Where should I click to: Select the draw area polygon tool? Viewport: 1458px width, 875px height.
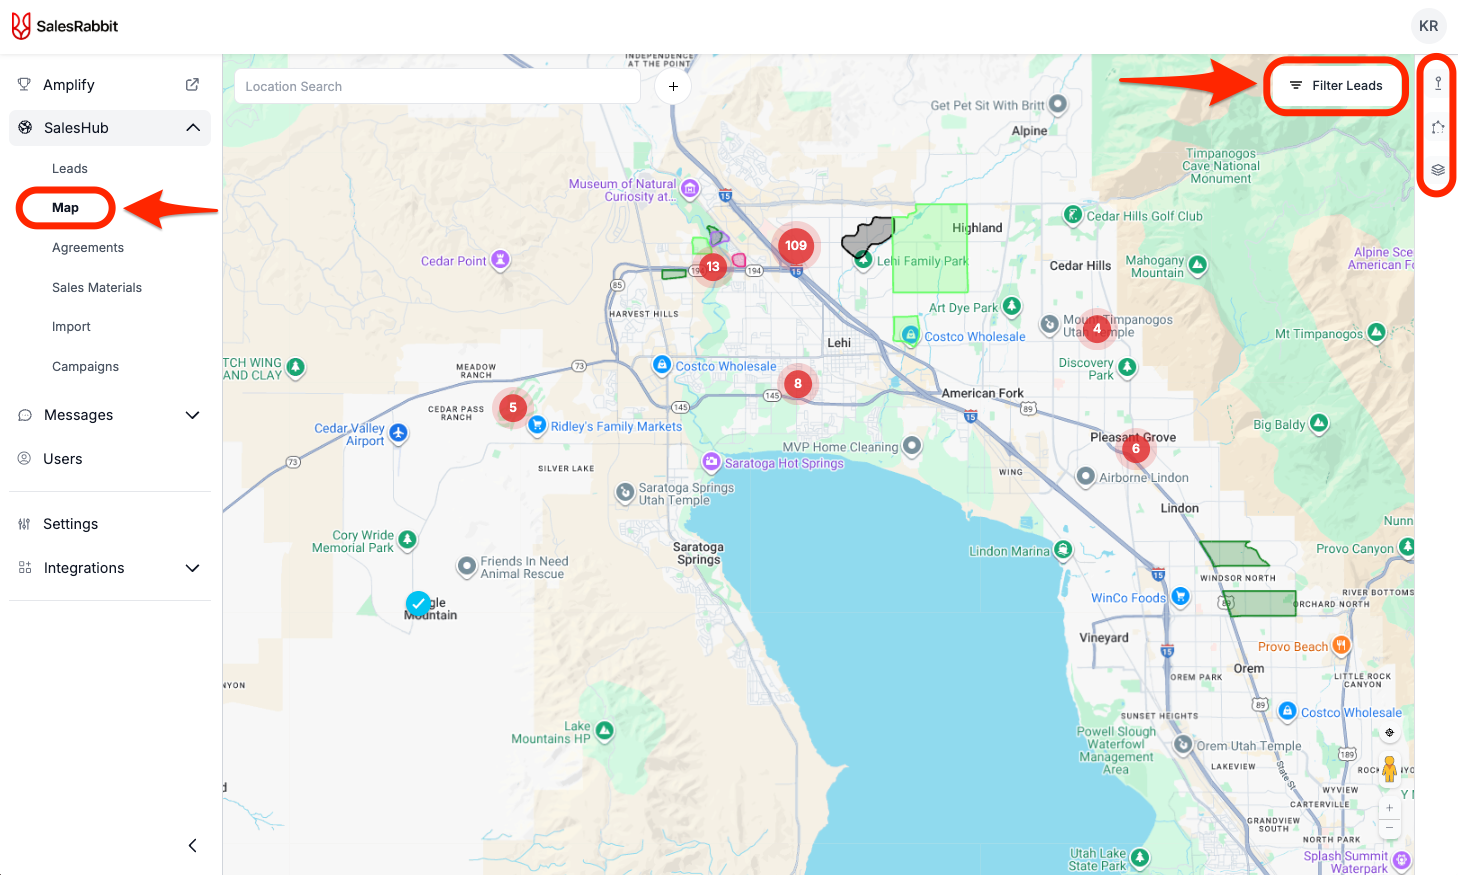[1437, 127]
